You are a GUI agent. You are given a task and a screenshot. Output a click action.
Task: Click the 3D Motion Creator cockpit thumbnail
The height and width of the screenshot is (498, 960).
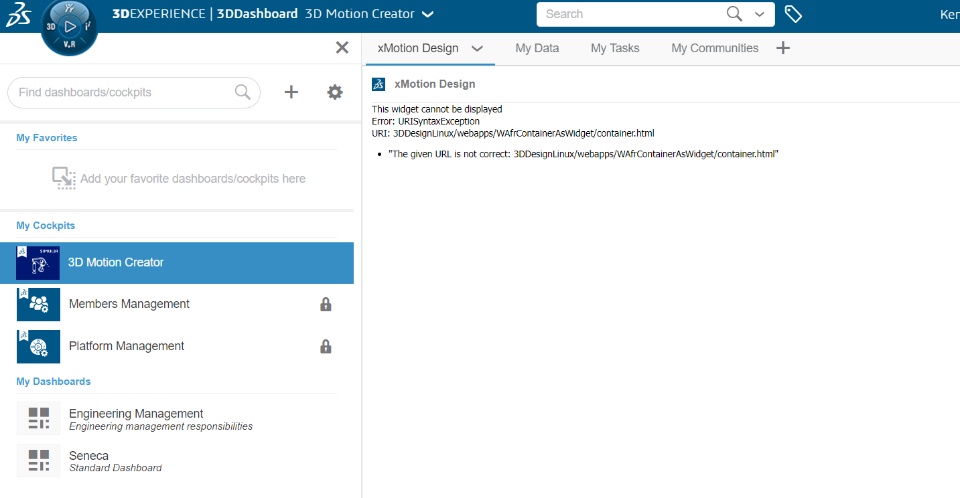[x=38, y=263]
